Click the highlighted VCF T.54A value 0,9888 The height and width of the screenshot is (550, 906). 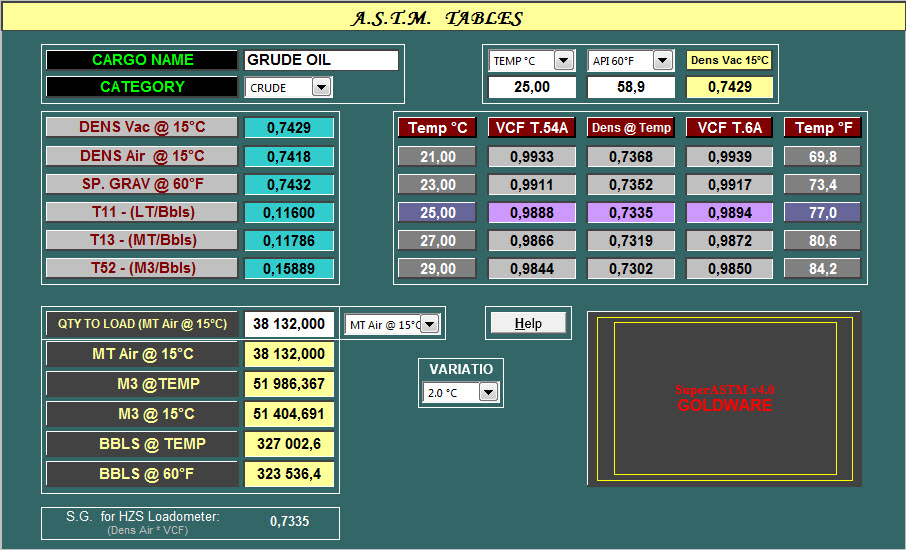[x=531, y=213]
